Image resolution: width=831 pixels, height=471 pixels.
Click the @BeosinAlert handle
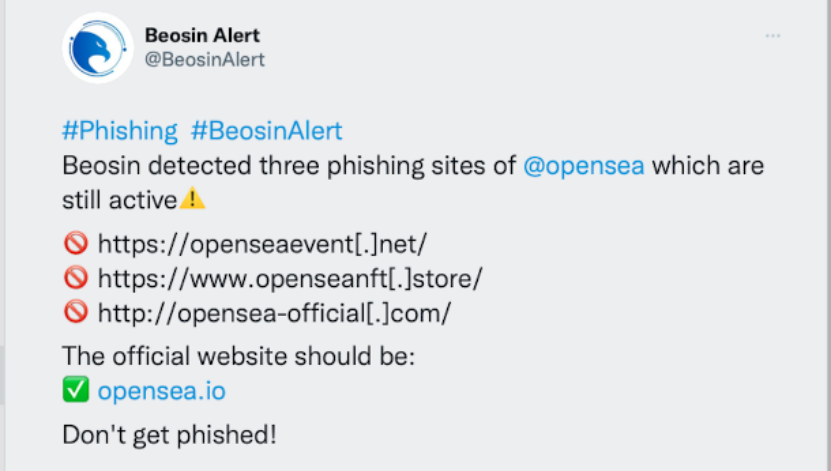pos(205,60)
